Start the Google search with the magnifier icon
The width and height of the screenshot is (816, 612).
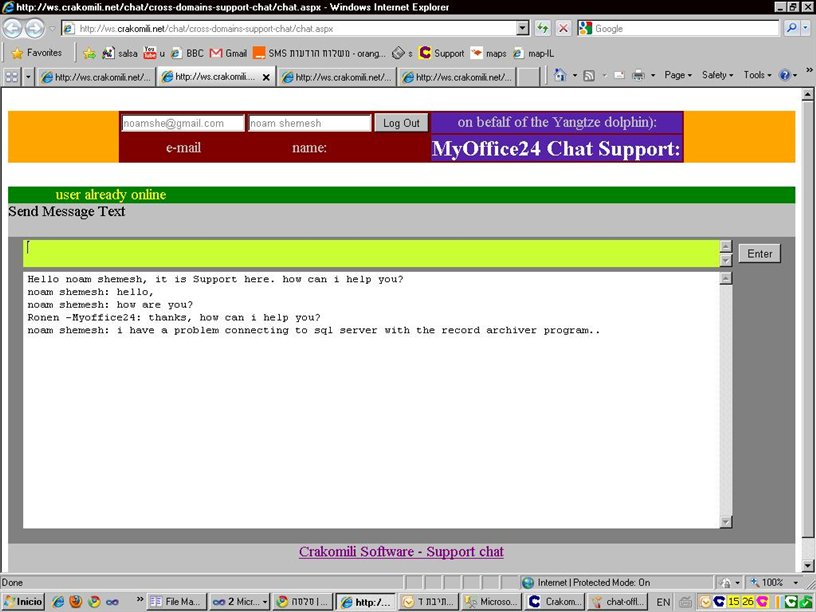coord(792,28)
